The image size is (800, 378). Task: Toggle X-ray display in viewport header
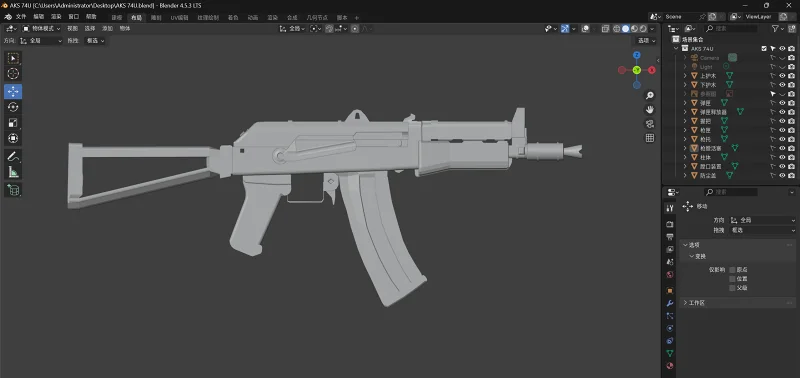pyautogui.click(x=605, y=29)
